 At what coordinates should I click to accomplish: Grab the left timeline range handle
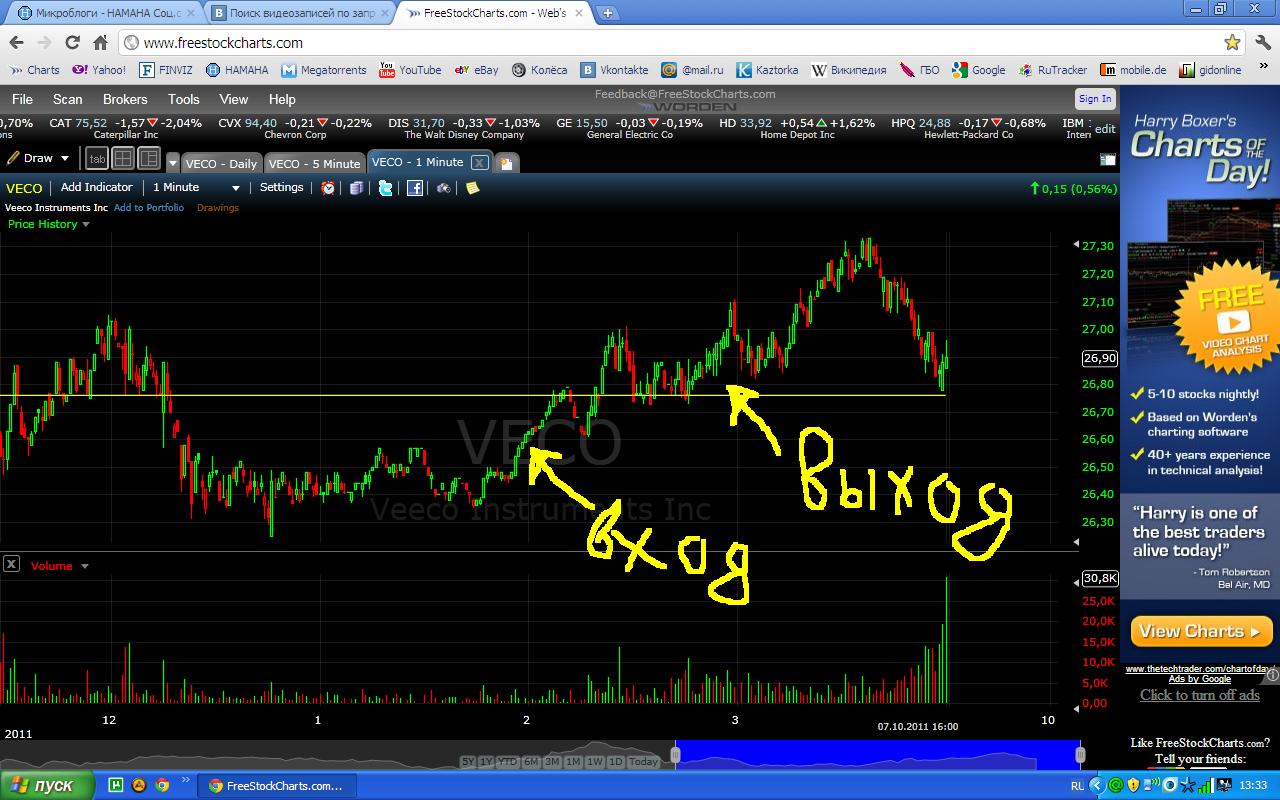point(675,755)
